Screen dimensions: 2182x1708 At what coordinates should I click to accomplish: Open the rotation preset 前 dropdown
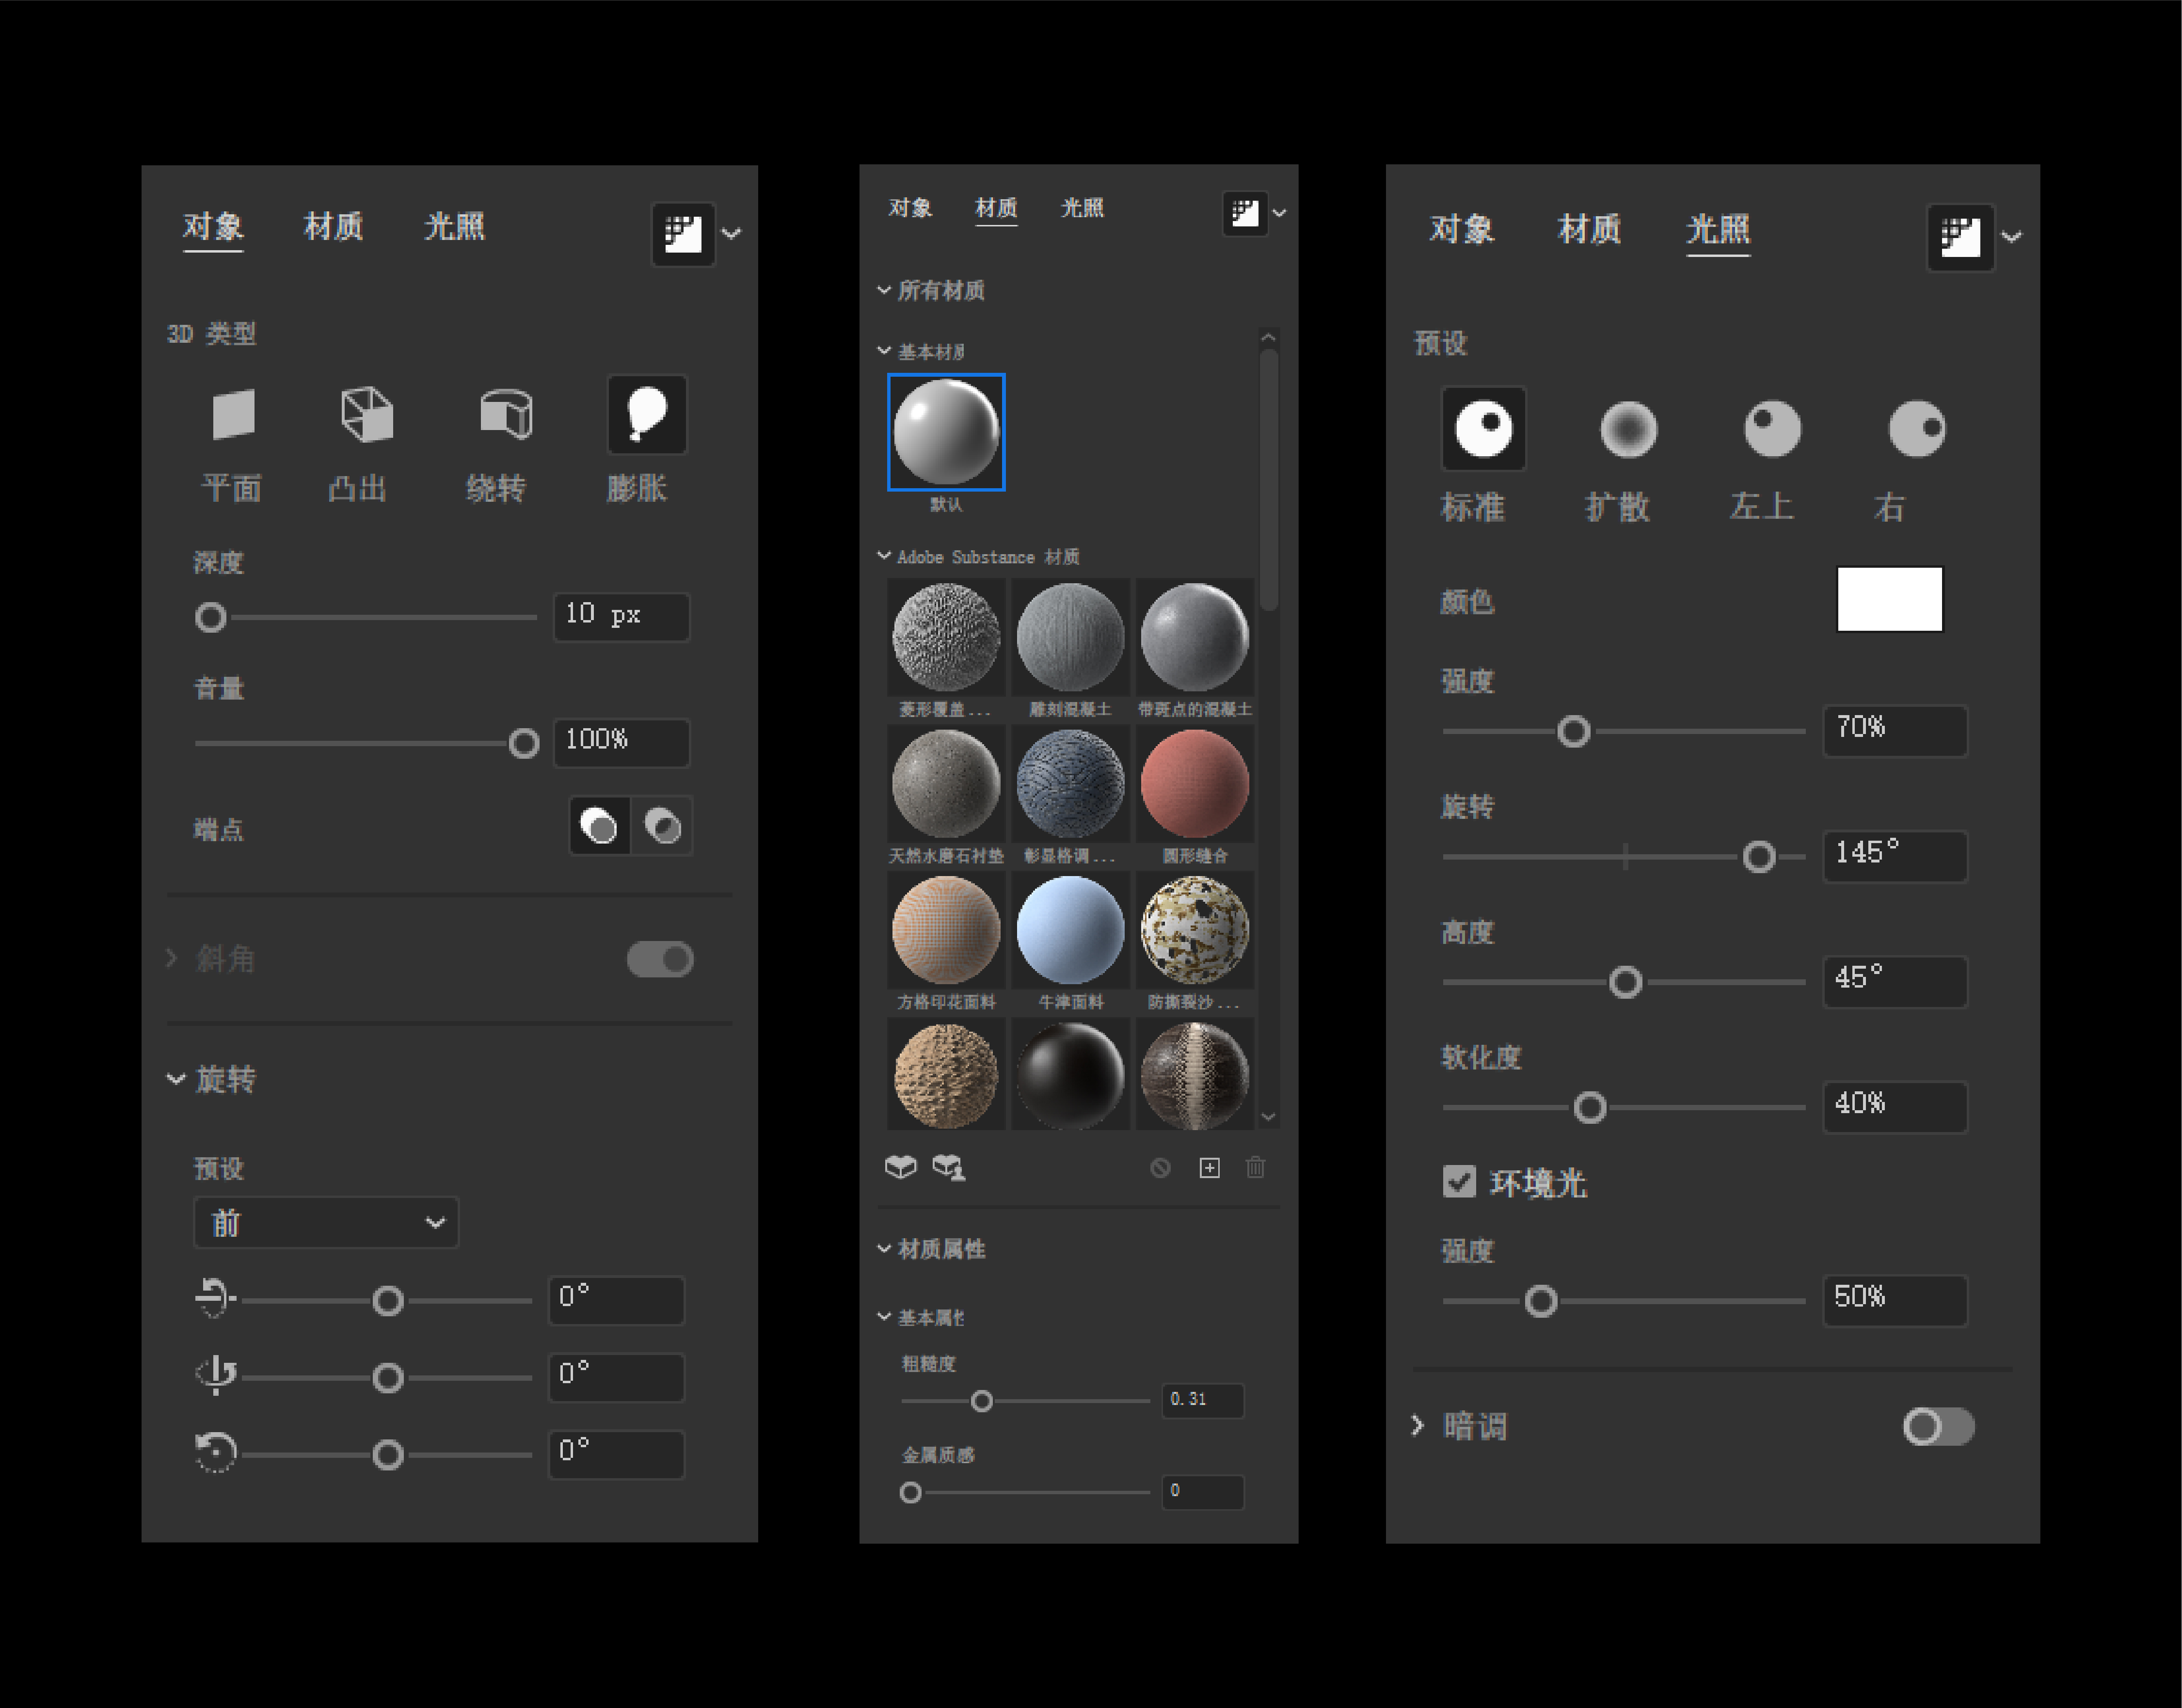pyautogui.click(x=326, y=1222)
